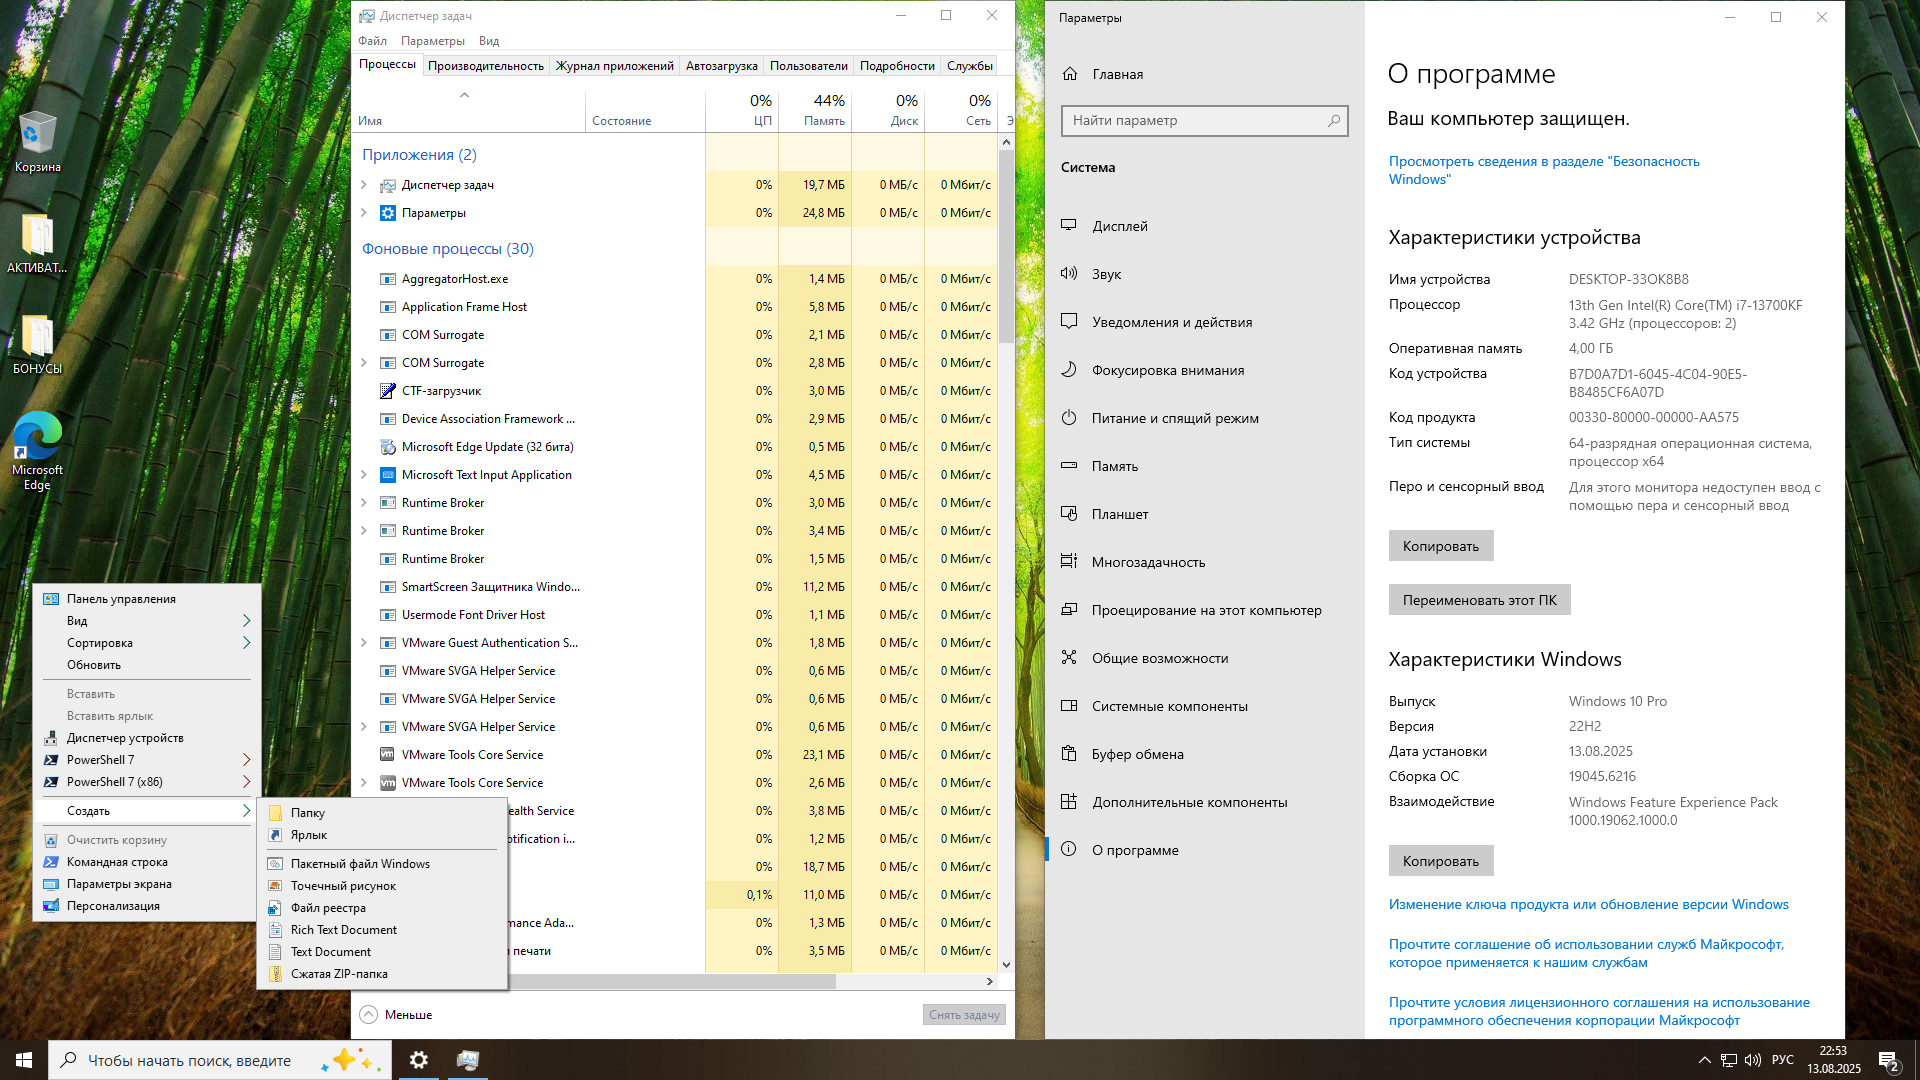Select Обновить in context menu
The width and height of the screenshot is (1920, 1080).
pyautogui.click(x=147, y=665)
